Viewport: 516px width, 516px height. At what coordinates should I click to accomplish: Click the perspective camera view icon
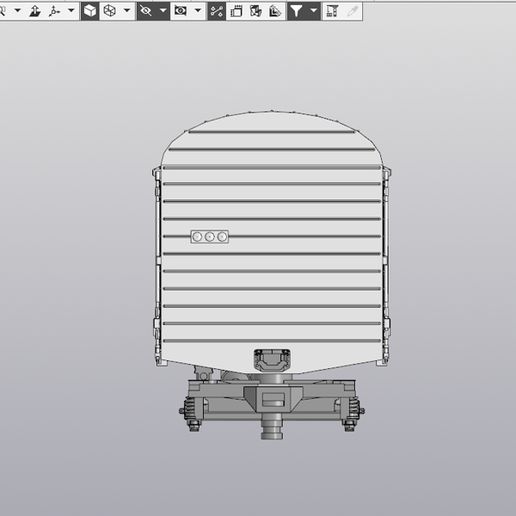[x=180, y=11]
